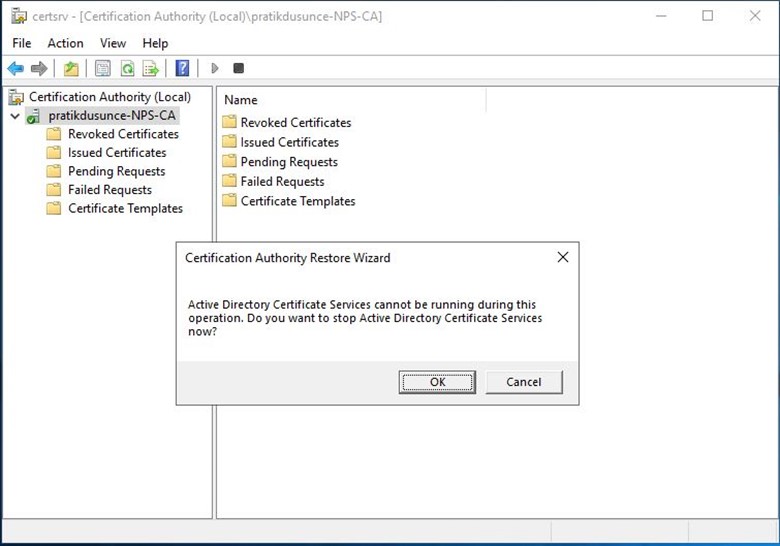
Task: Click the Export List toolbar icon
Action: click(151, 68)
